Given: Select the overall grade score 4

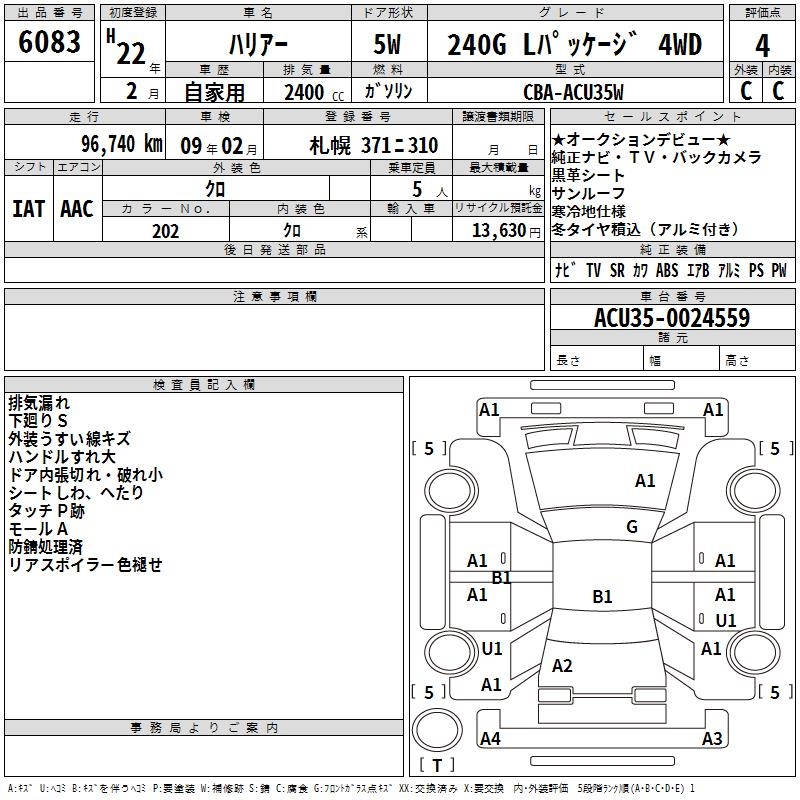Looking at the screenshot, I should coord(762,45).
